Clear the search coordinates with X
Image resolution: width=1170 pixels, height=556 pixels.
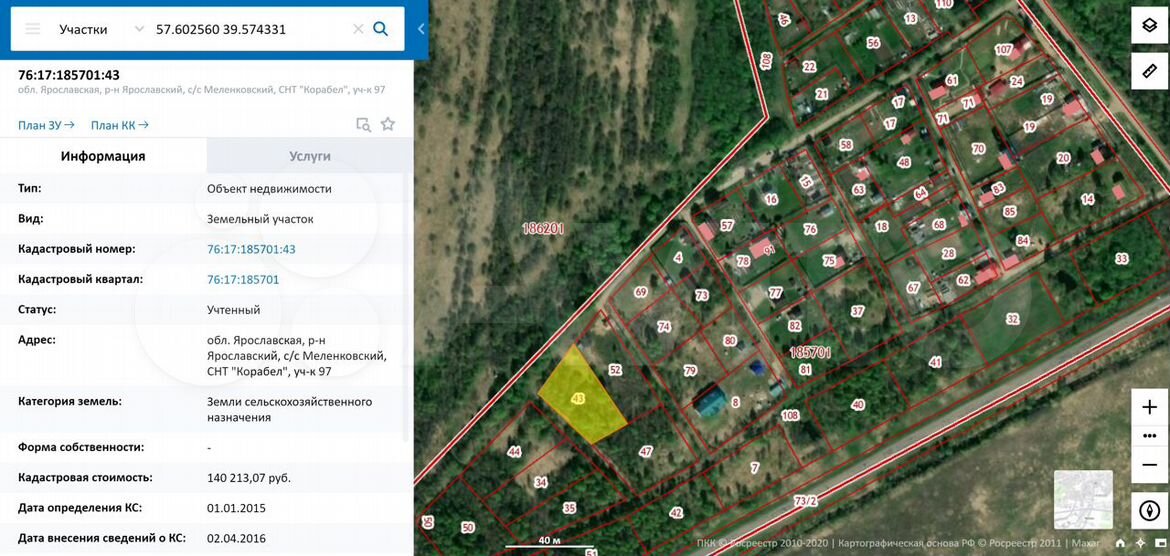pos(358,29)
